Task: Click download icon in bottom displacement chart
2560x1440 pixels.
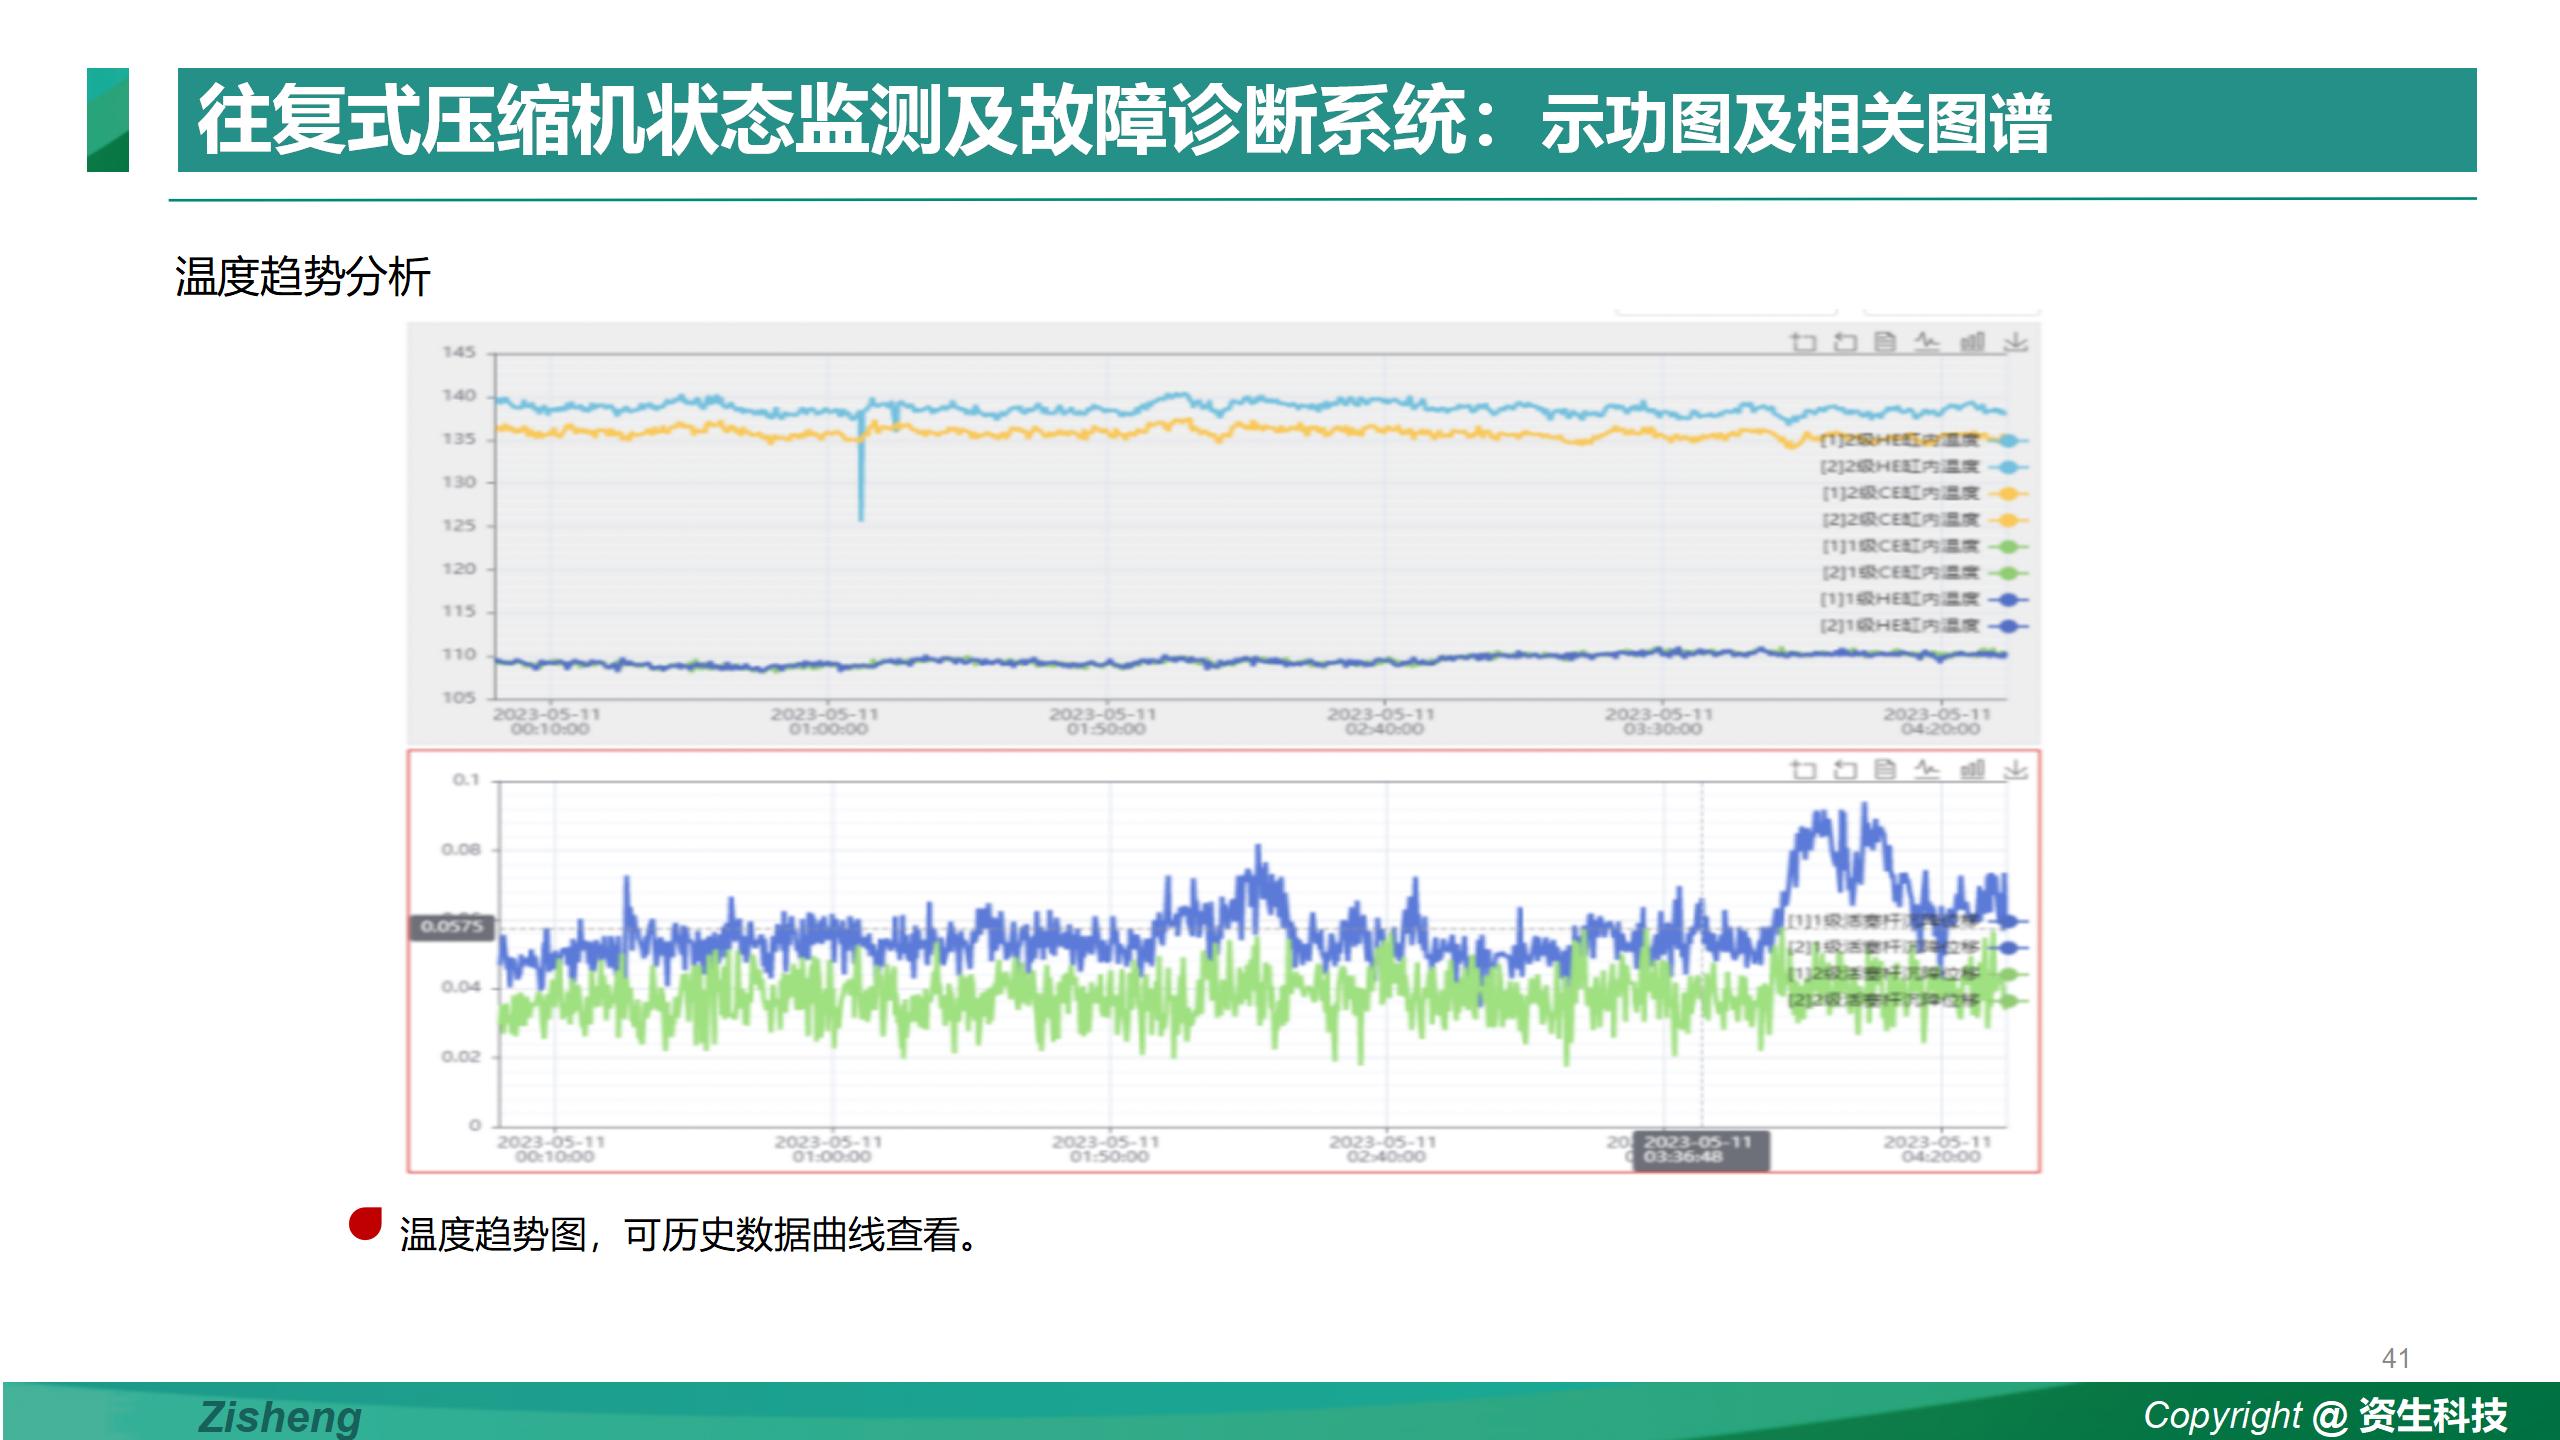Action: coord(2015,769)
